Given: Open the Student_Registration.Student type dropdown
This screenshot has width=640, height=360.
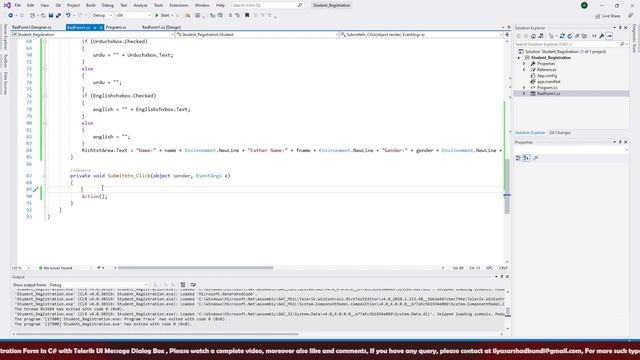Looking at the screenshot, I should click(257, 35).
